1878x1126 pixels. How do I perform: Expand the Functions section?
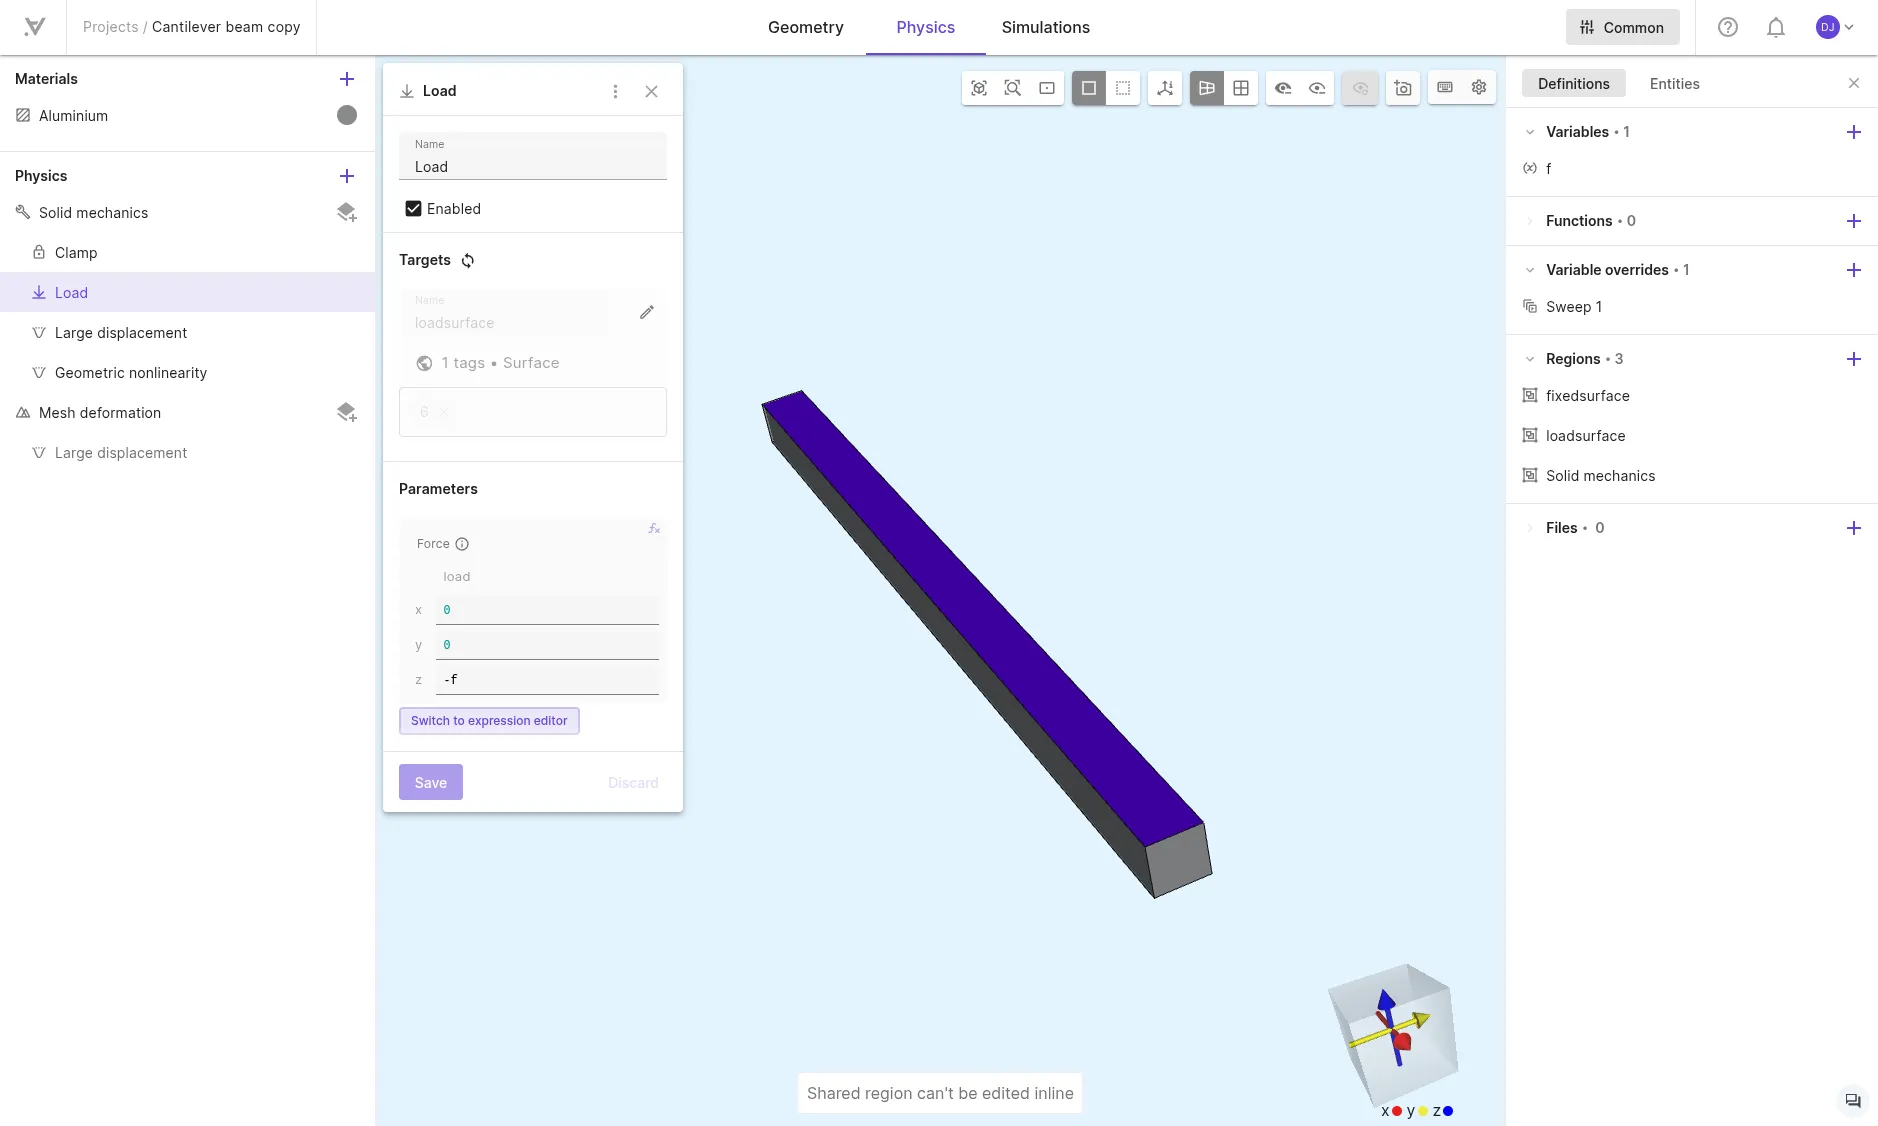coord(1530,221)
